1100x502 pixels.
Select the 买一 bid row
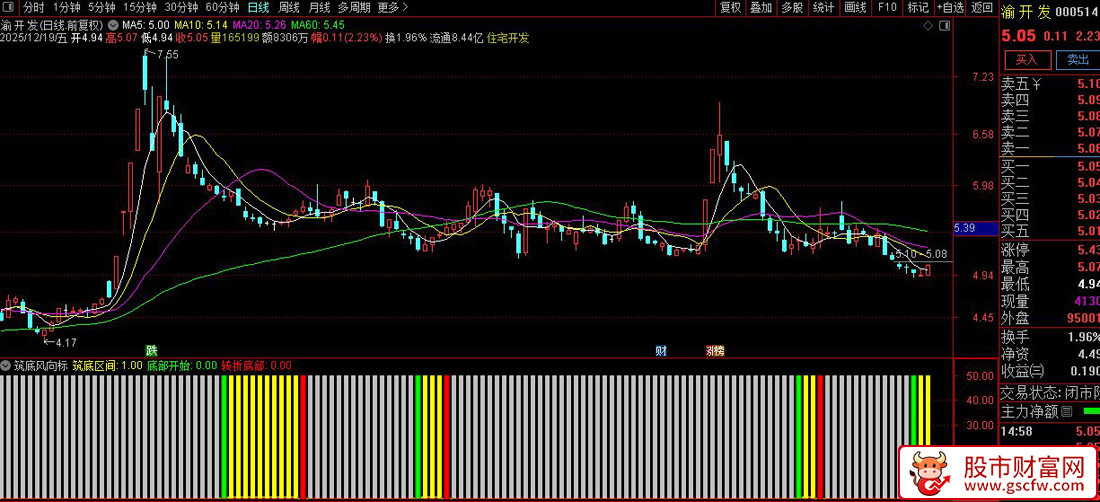point(1049,167)
